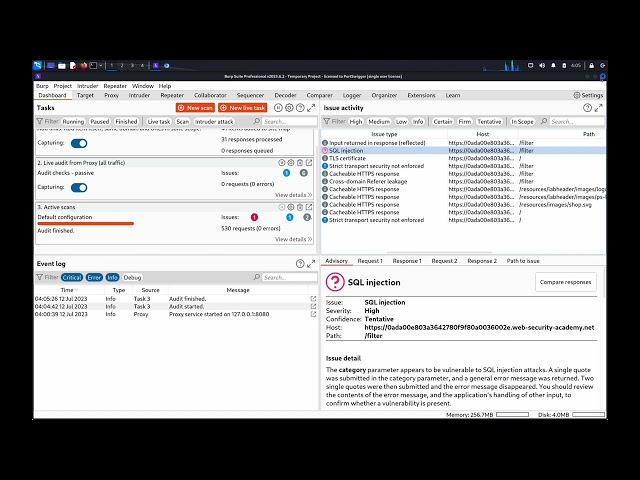Click the red high-severity issue count in Active scans
Screen dimensions: 640x480
click(254, 217)
